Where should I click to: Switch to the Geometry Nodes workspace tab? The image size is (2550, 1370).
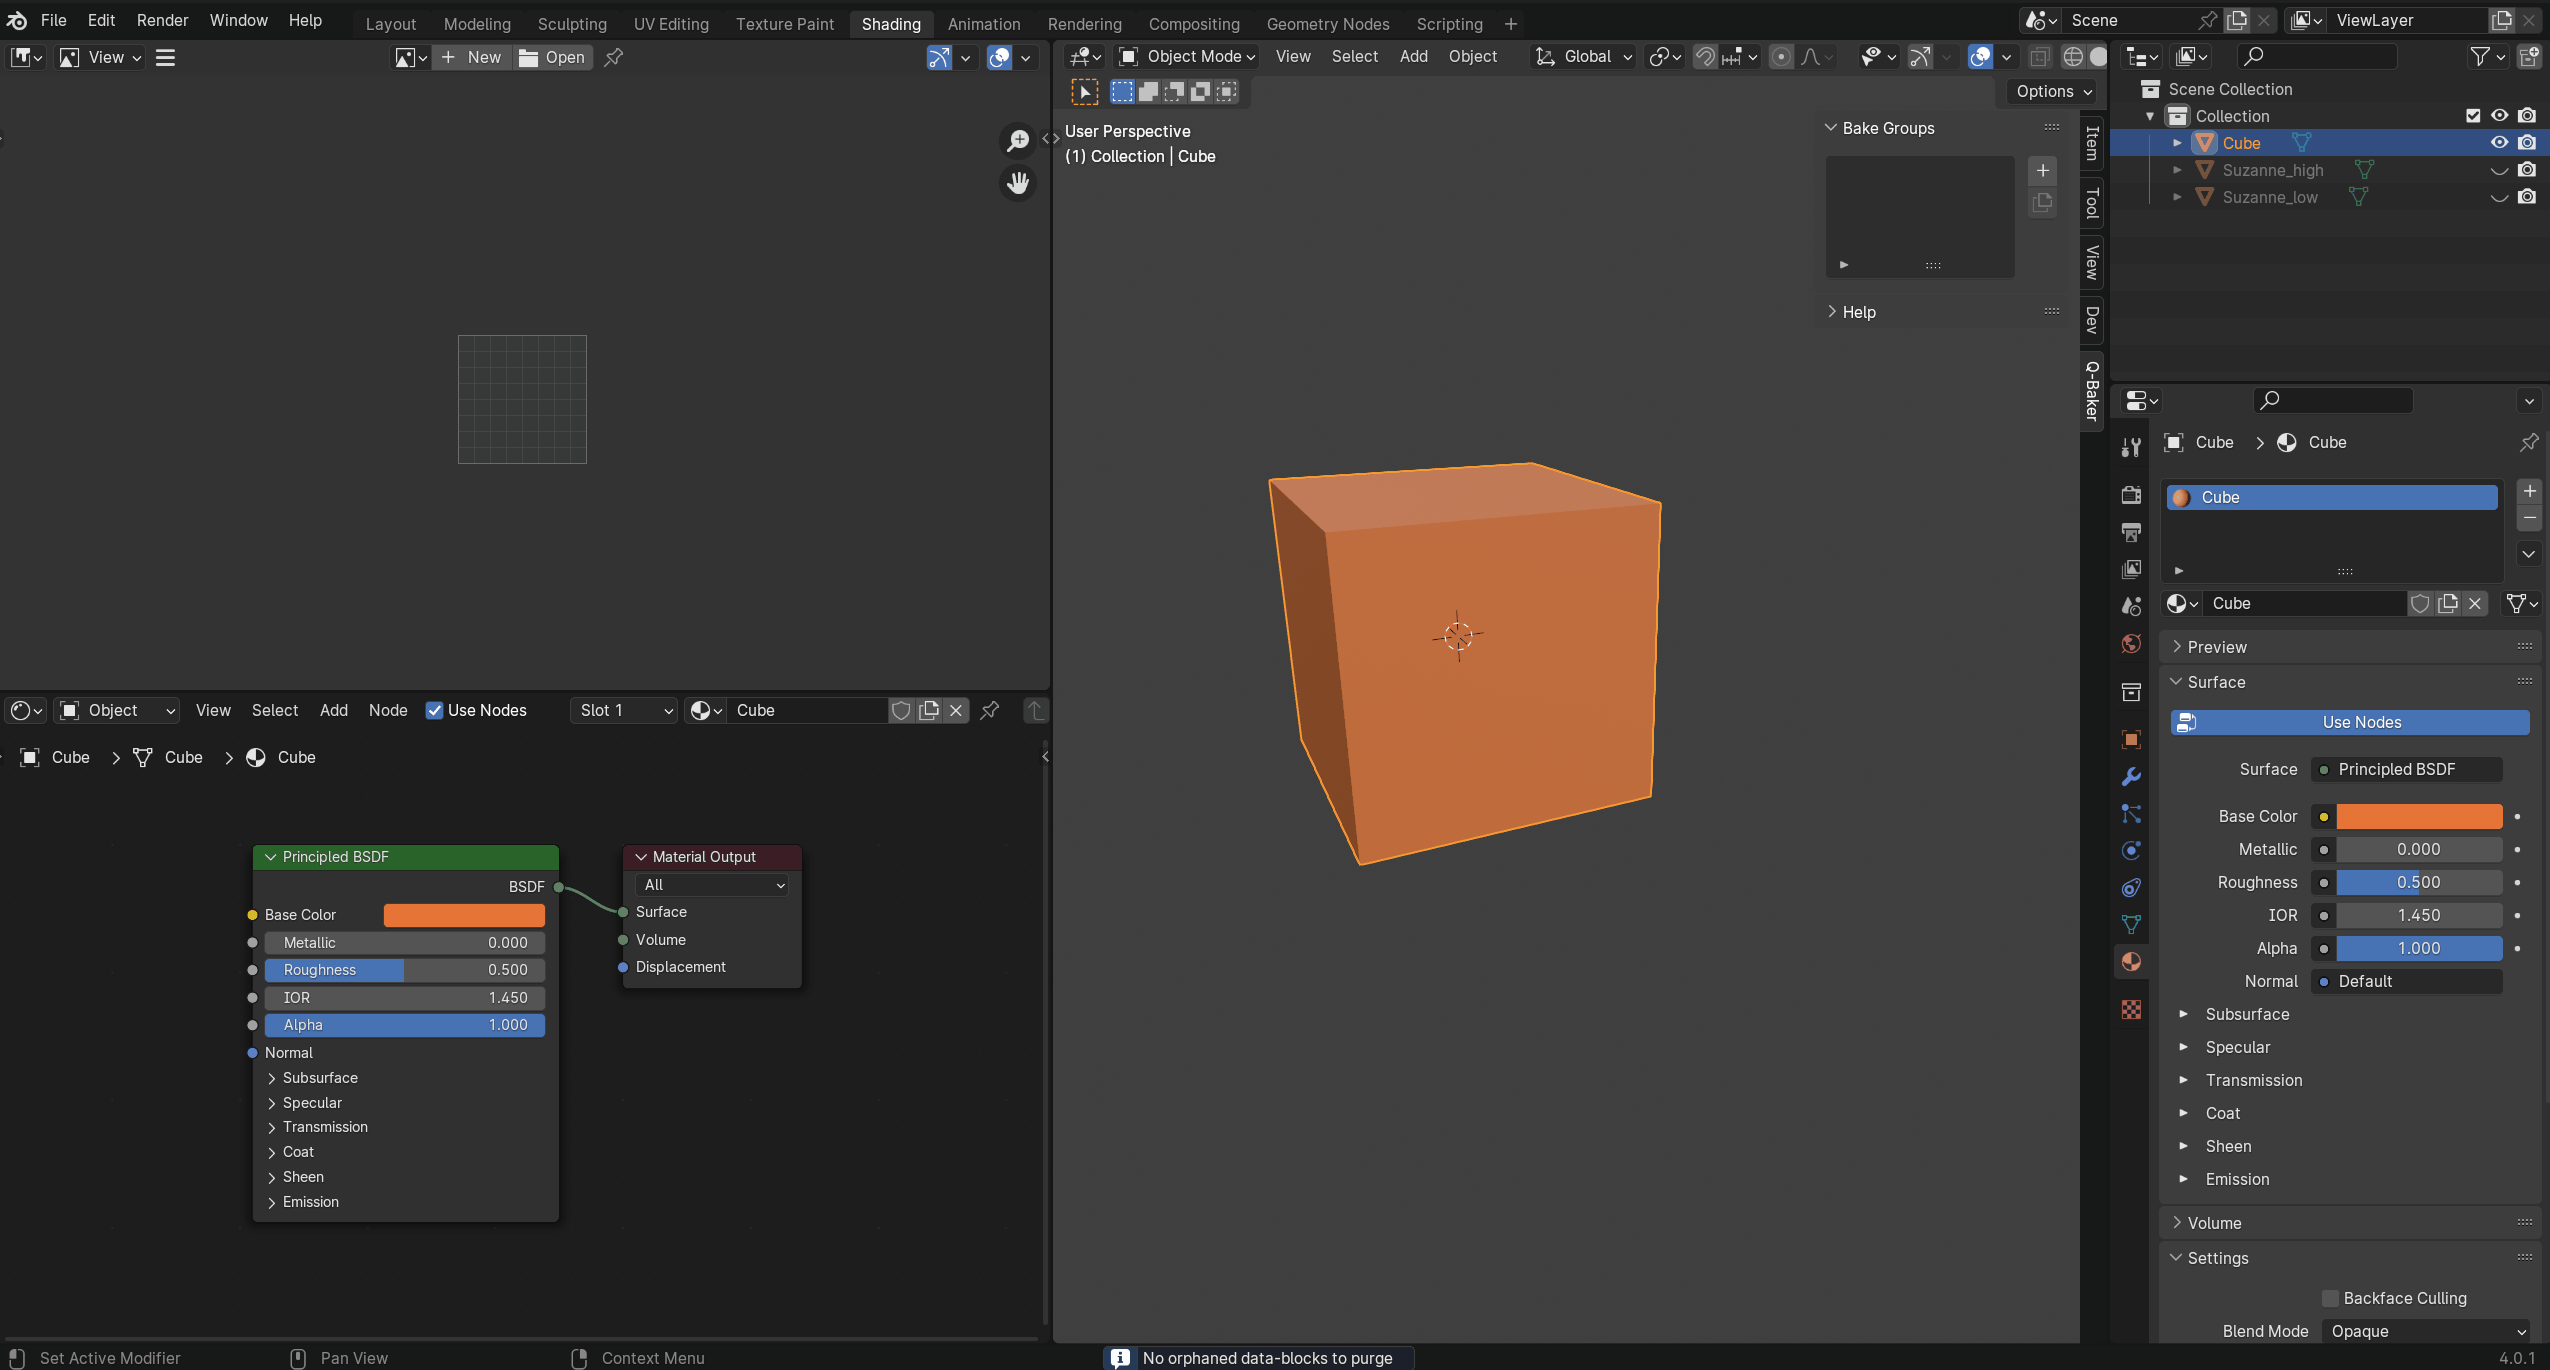coord(1327,24)
